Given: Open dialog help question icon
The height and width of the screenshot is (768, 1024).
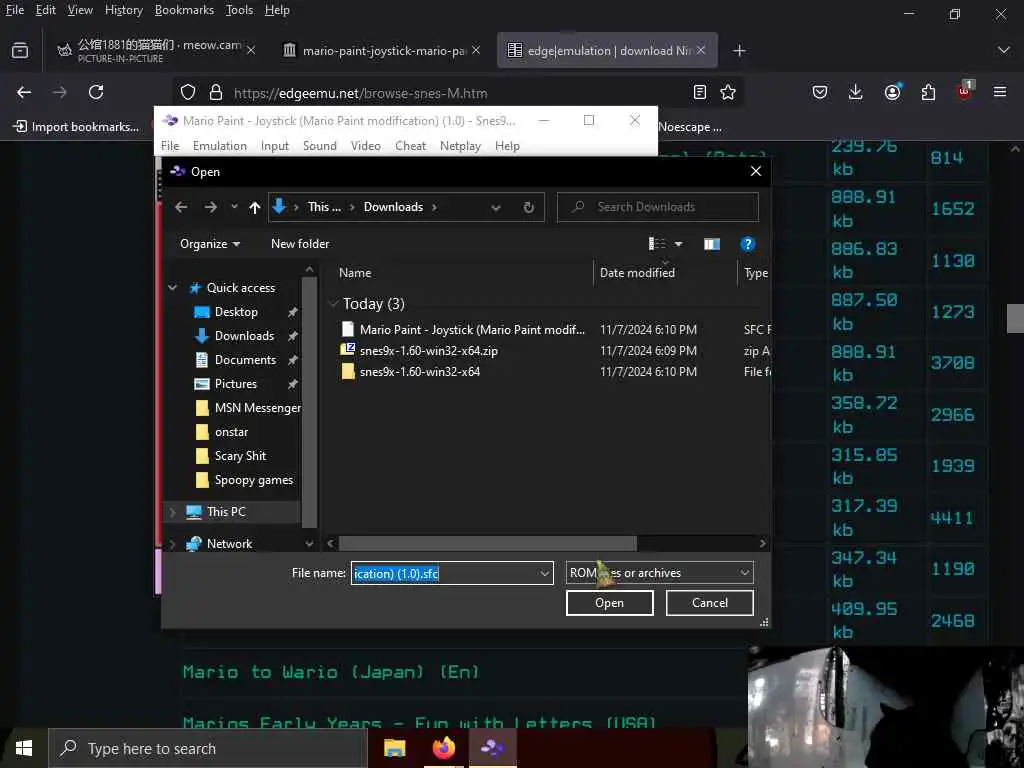Looking at the screenshot, I should (x=747, y=244).
